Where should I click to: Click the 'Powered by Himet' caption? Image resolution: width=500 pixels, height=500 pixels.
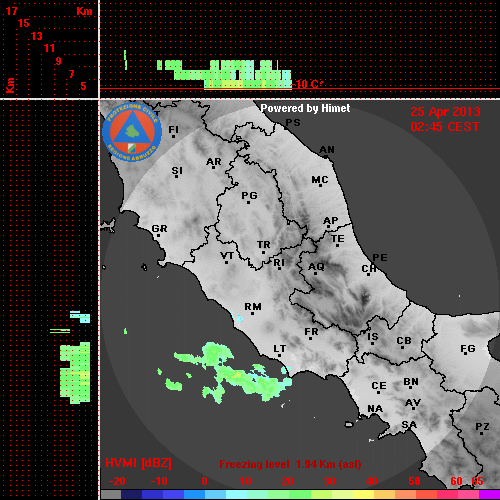(305, 108)
